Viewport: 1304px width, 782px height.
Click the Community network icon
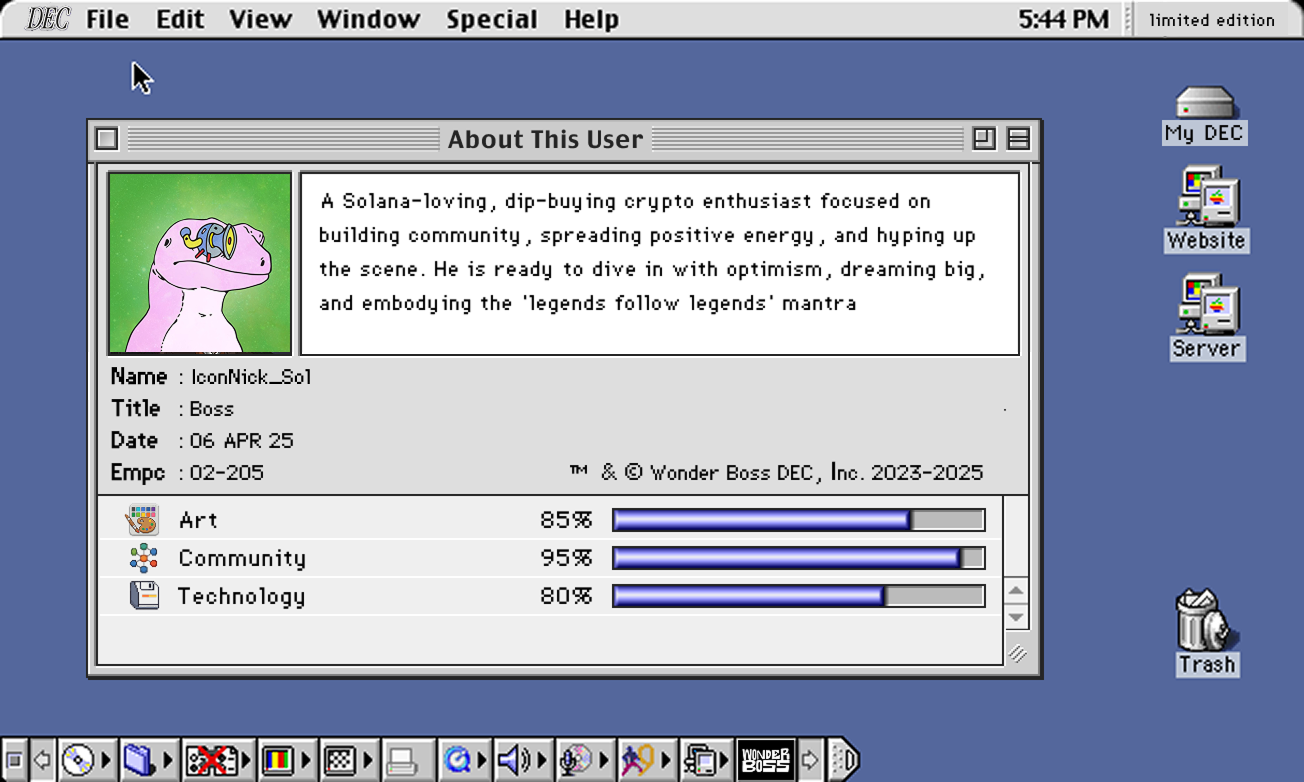(x=144, y=558)
